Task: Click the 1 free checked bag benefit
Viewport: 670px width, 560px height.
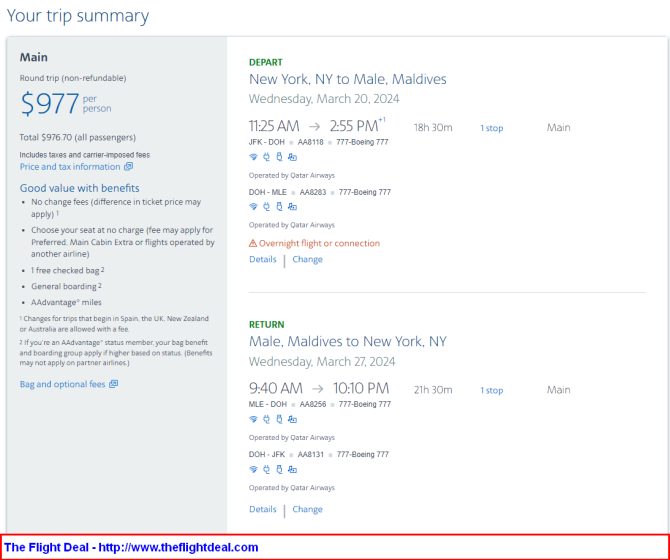Action: 68,270
